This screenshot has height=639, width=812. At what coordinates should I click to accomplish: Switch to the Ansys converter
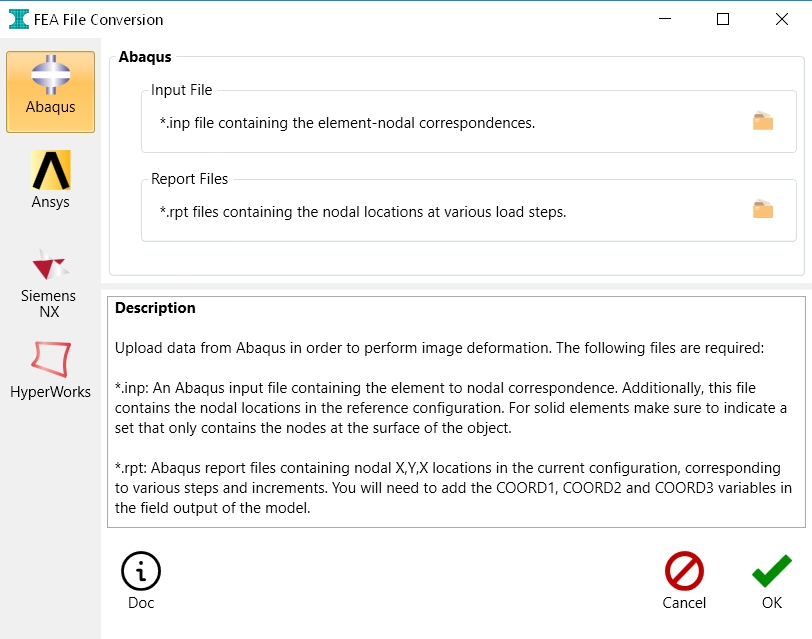50,180
